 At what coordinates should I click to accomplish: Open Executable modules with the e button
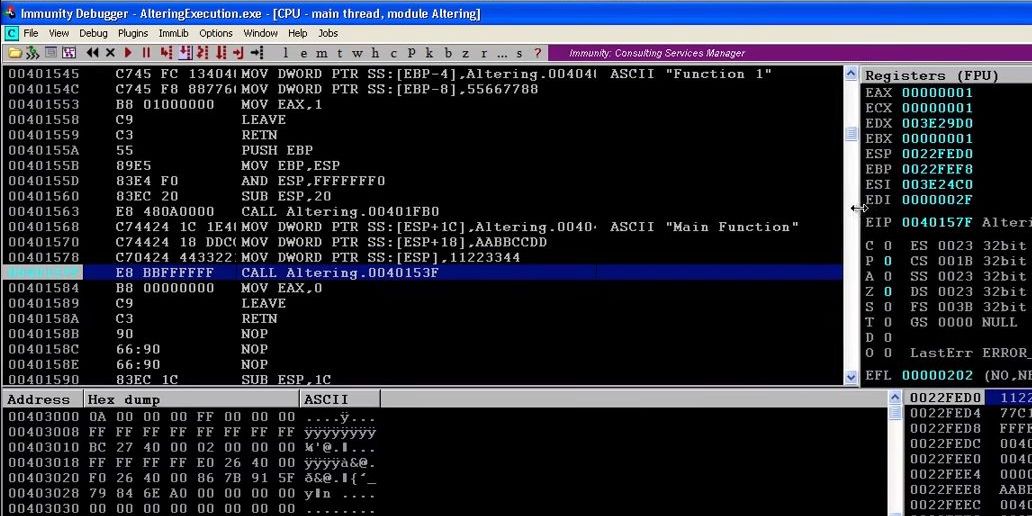tap(303, 53)
